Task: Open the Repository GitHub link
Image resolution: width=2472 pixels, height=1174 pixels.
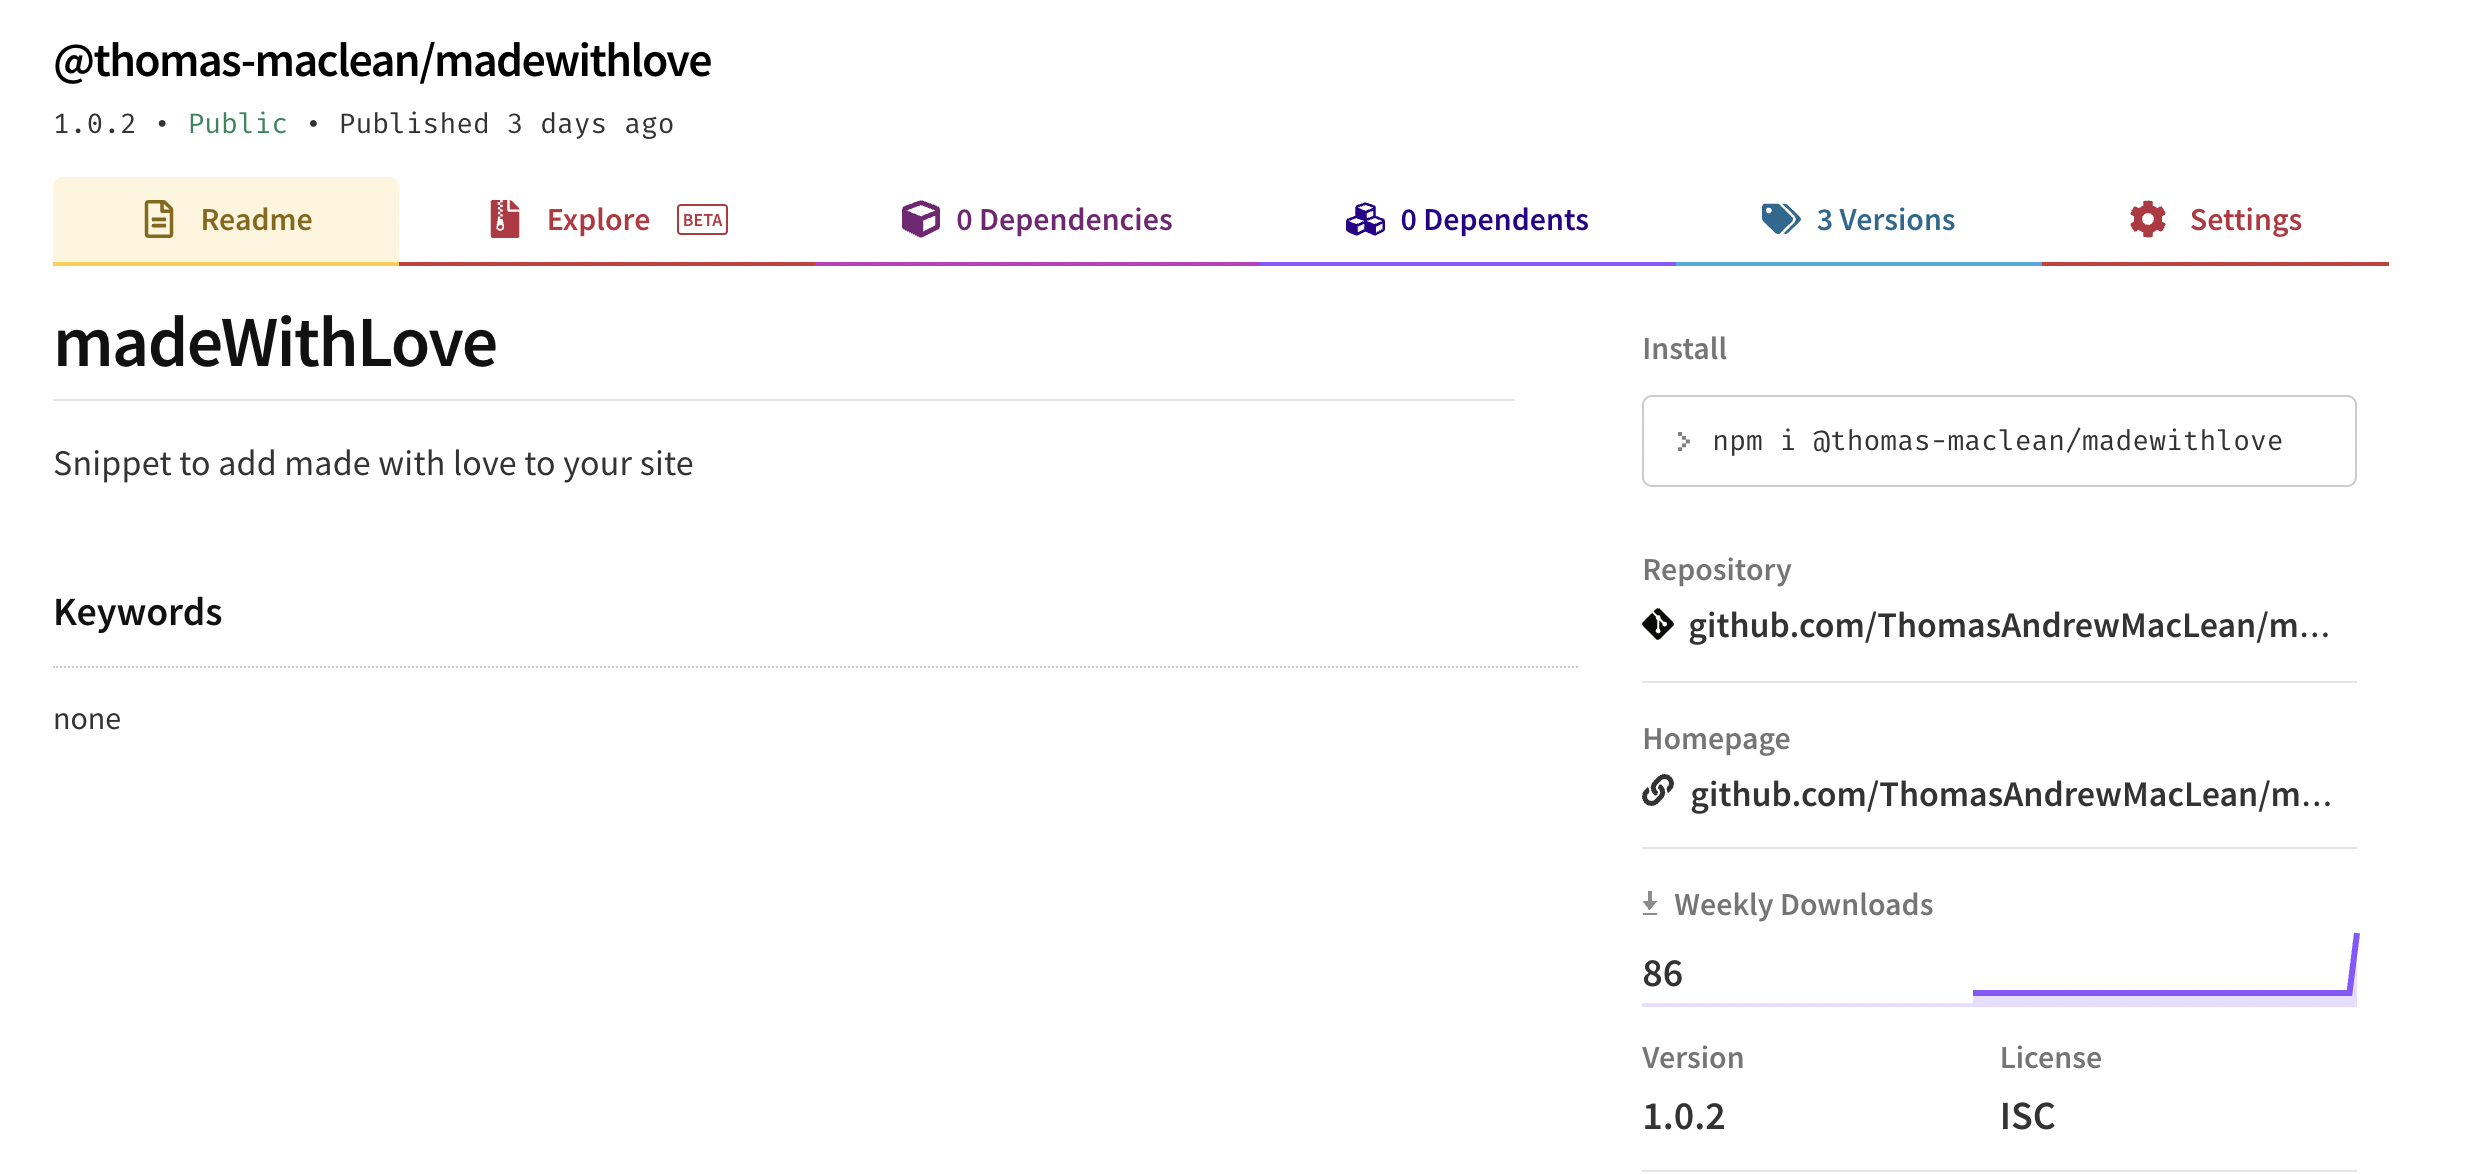Action: (2009, 625)
